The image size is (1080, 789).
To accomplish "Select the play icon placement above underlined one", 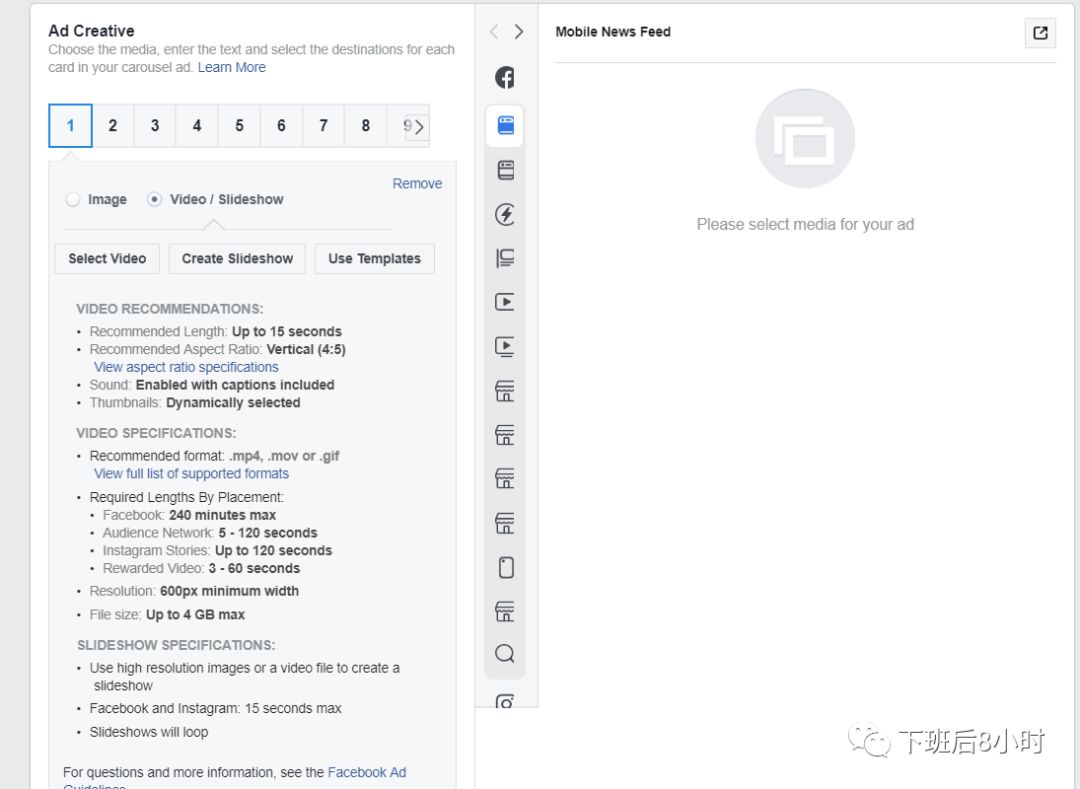I will 505,302.
